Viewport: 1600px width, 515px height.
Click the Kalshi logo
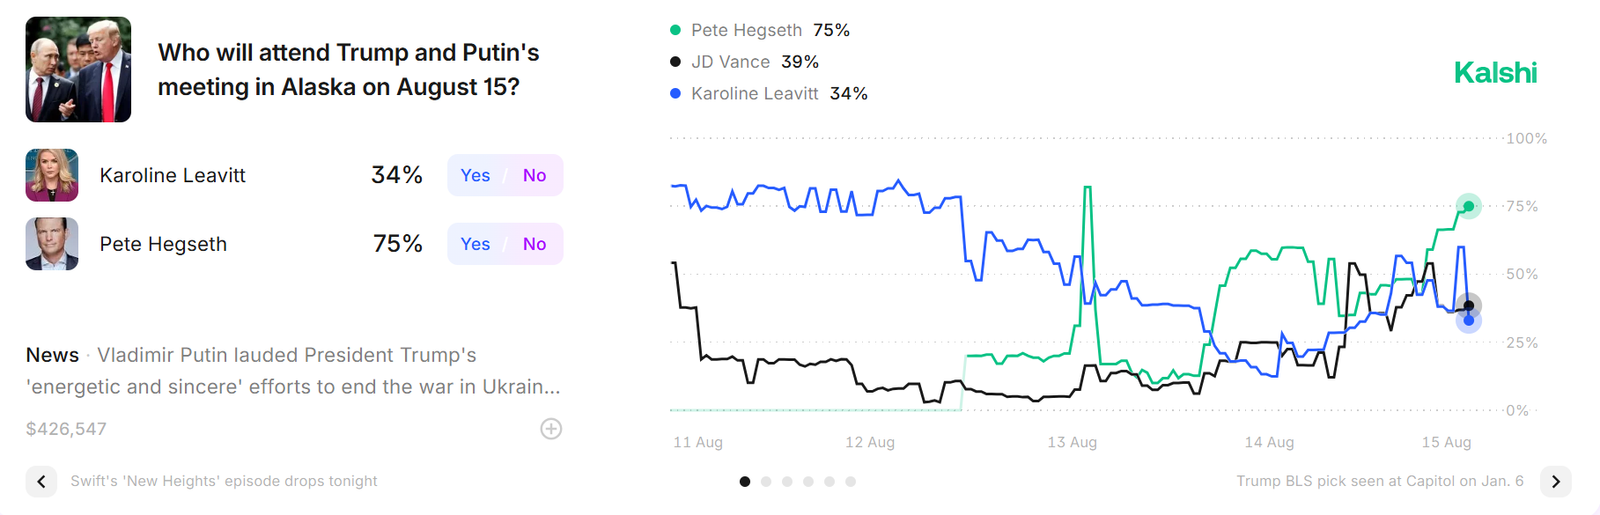pyautogui.click(x=1494, y=73)
